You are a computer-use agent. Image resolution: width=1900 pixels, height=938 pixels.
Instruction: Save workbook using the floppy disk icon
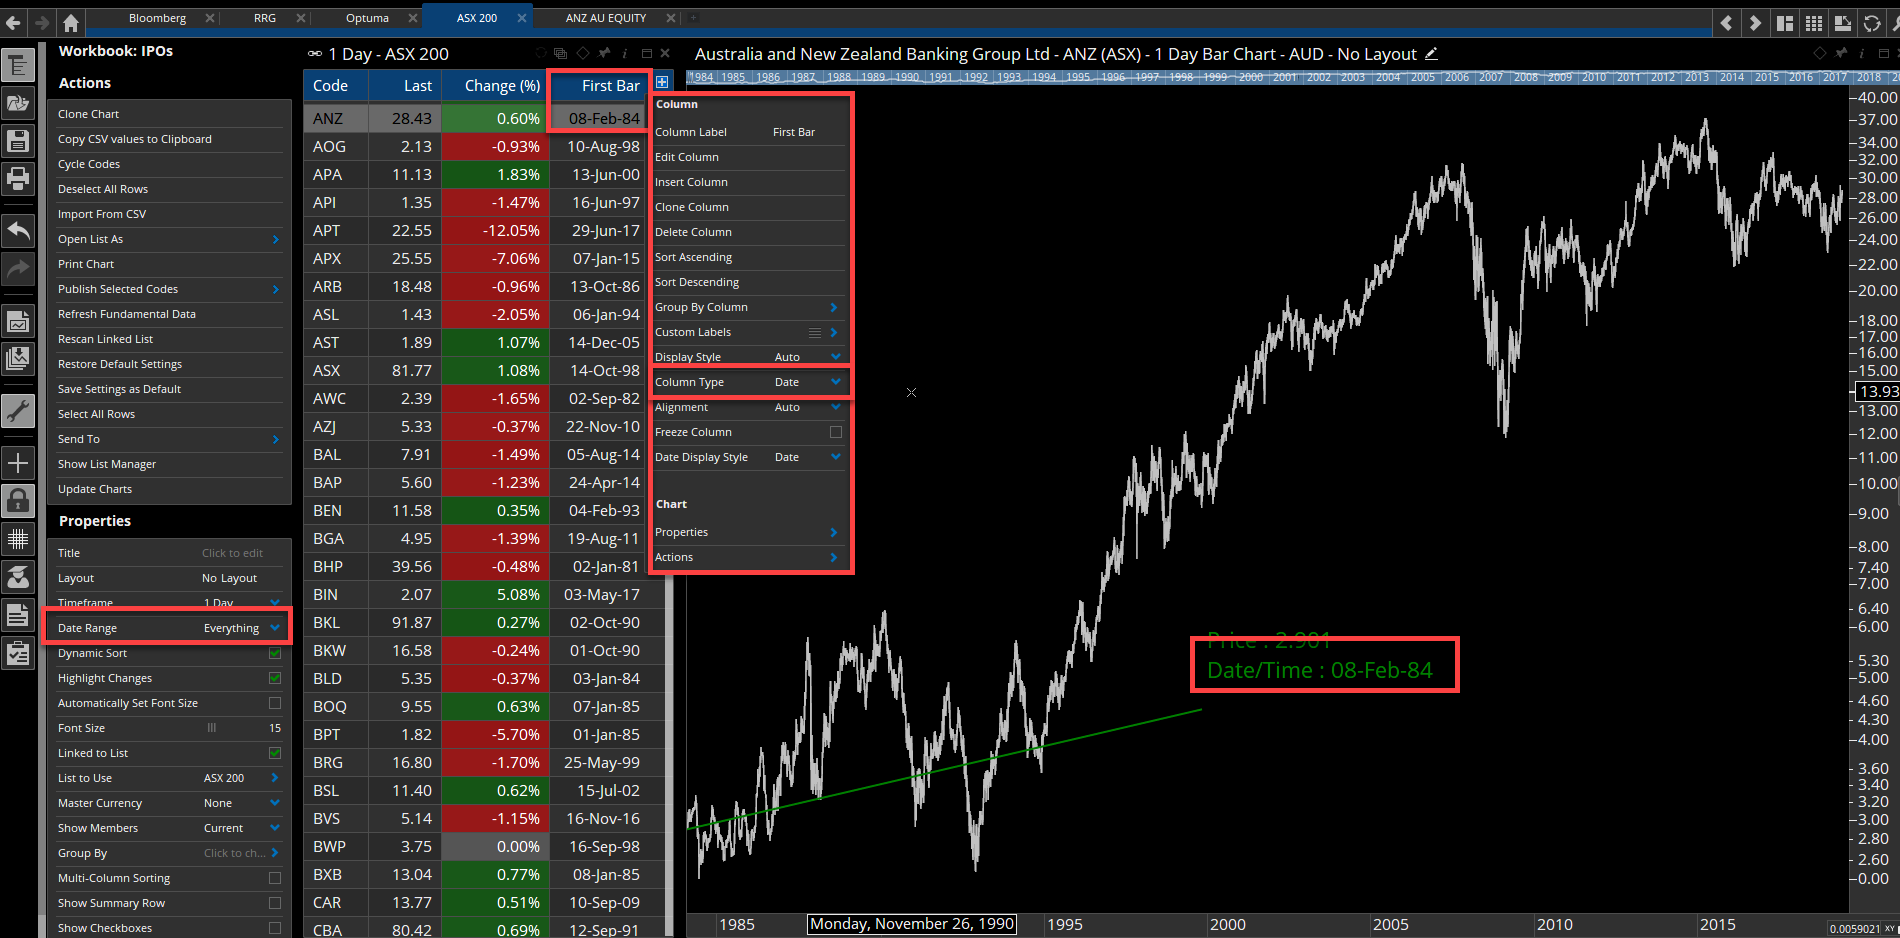coord(18,141)
